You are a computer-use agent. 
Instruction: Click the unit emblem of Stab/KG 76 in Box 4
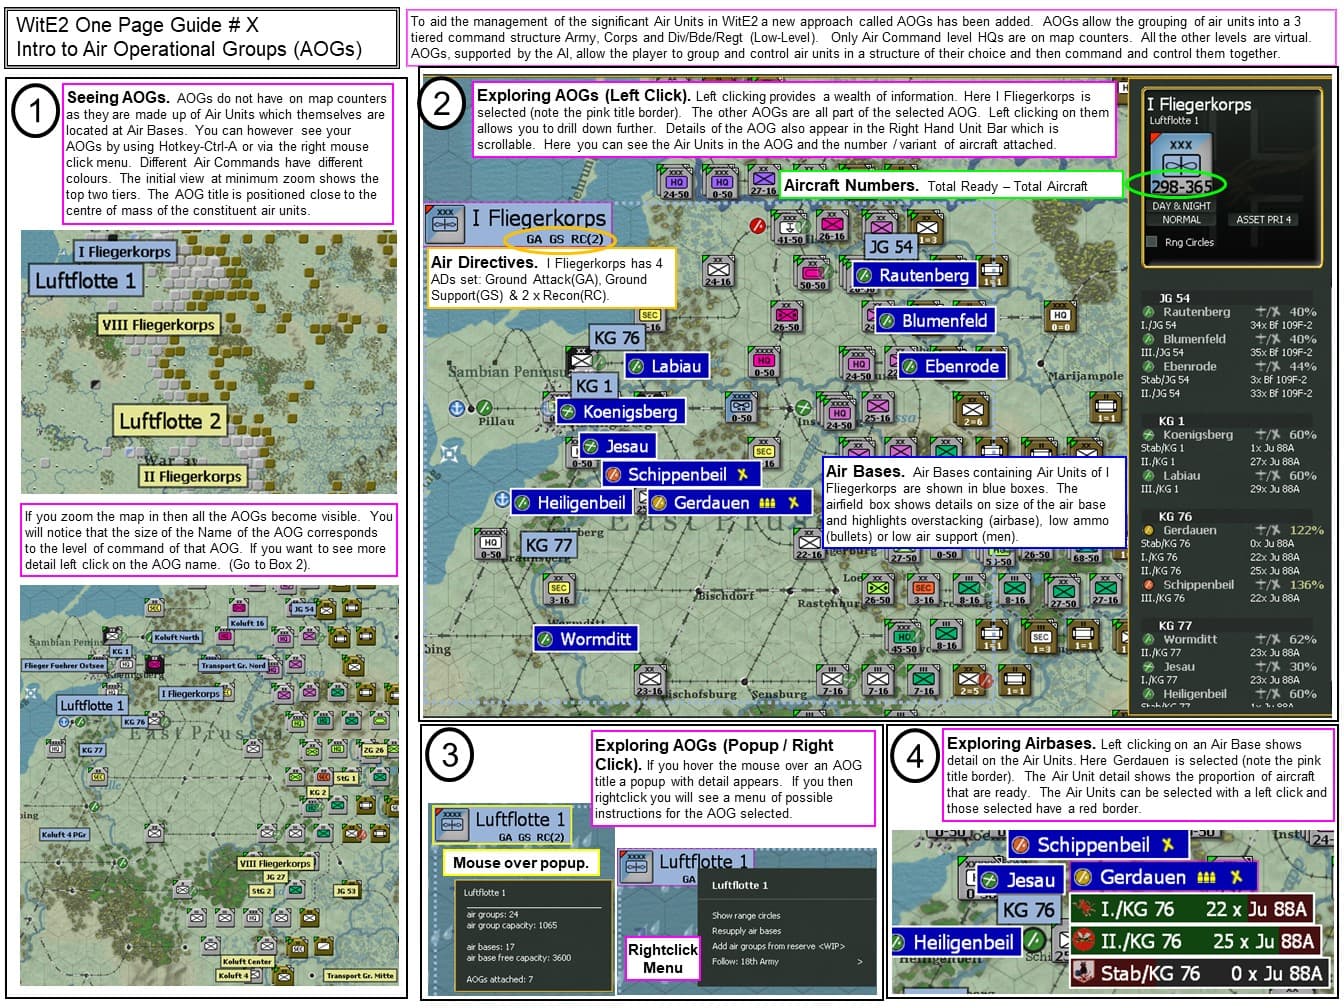[1085, 973]
